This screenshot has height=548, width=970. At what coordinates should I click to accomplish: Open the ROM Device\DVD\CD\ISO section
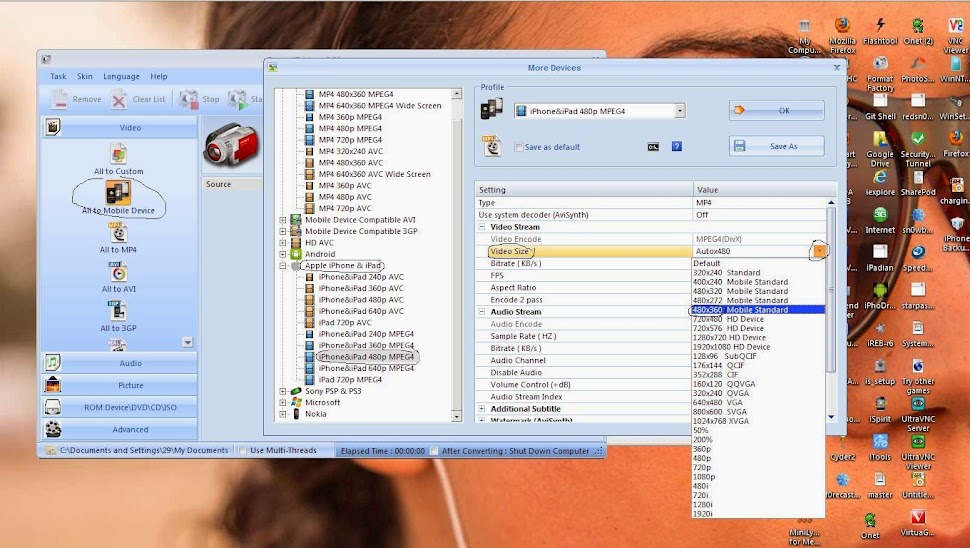click(120, 408)
